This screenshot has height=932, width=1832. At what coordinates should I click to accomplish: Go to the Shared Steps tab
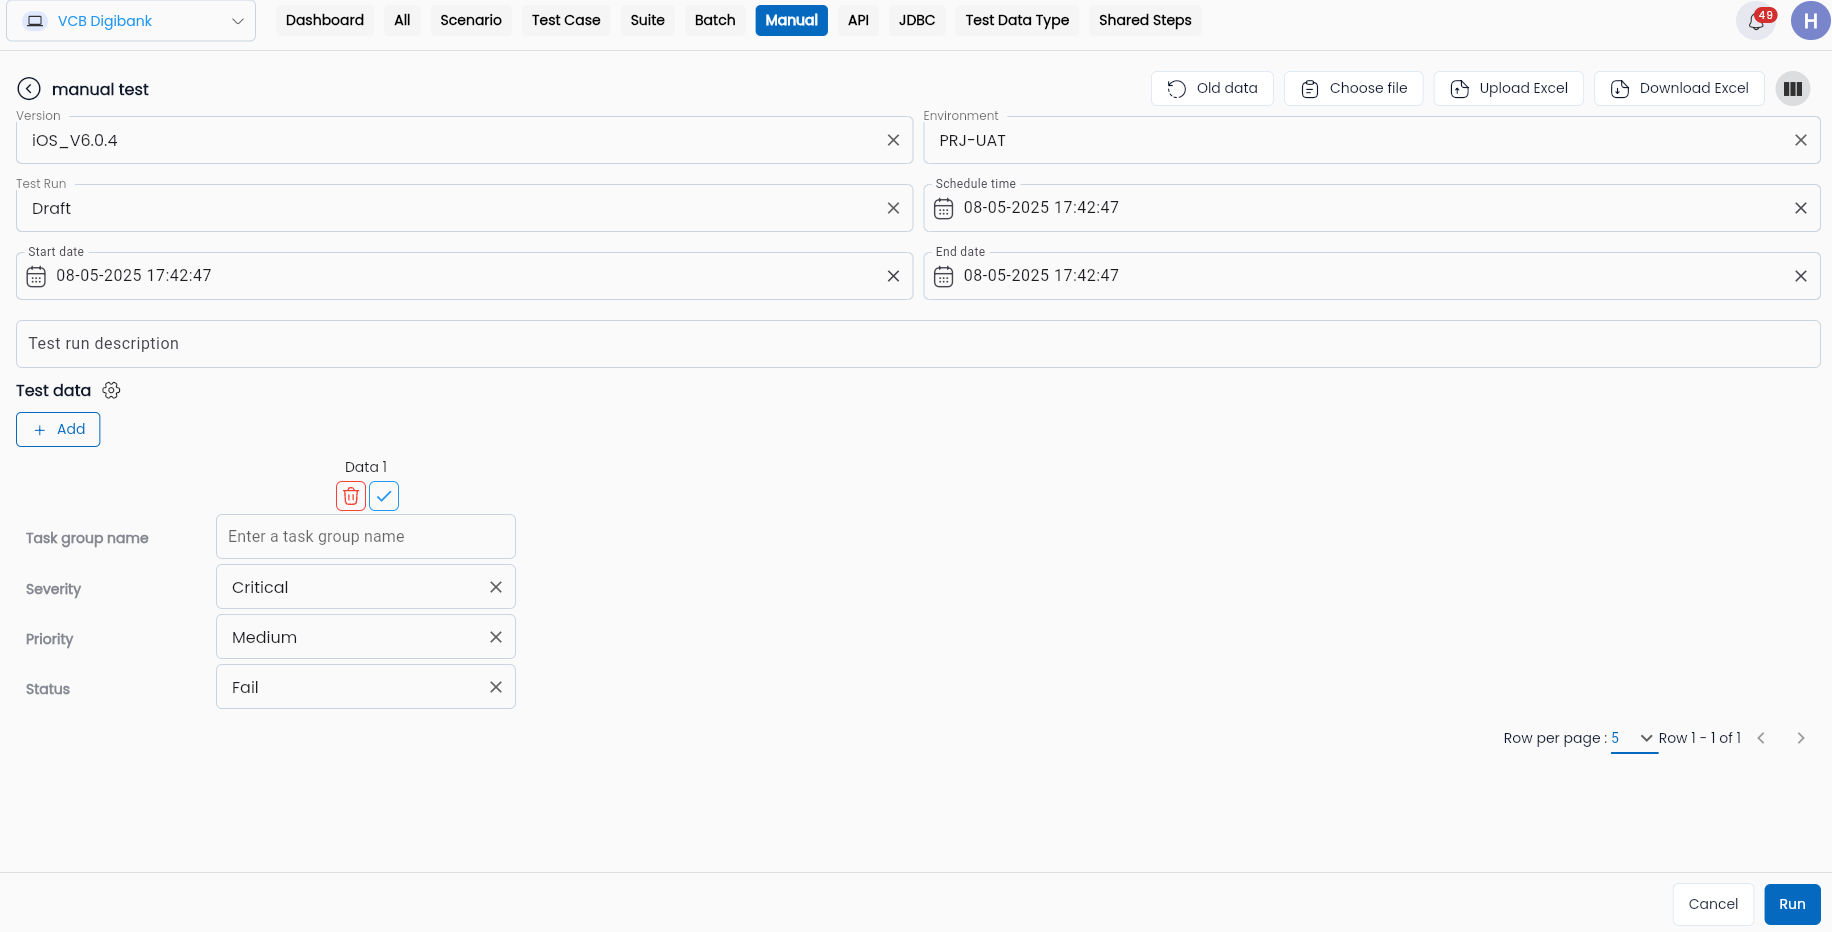(1145, 20)
